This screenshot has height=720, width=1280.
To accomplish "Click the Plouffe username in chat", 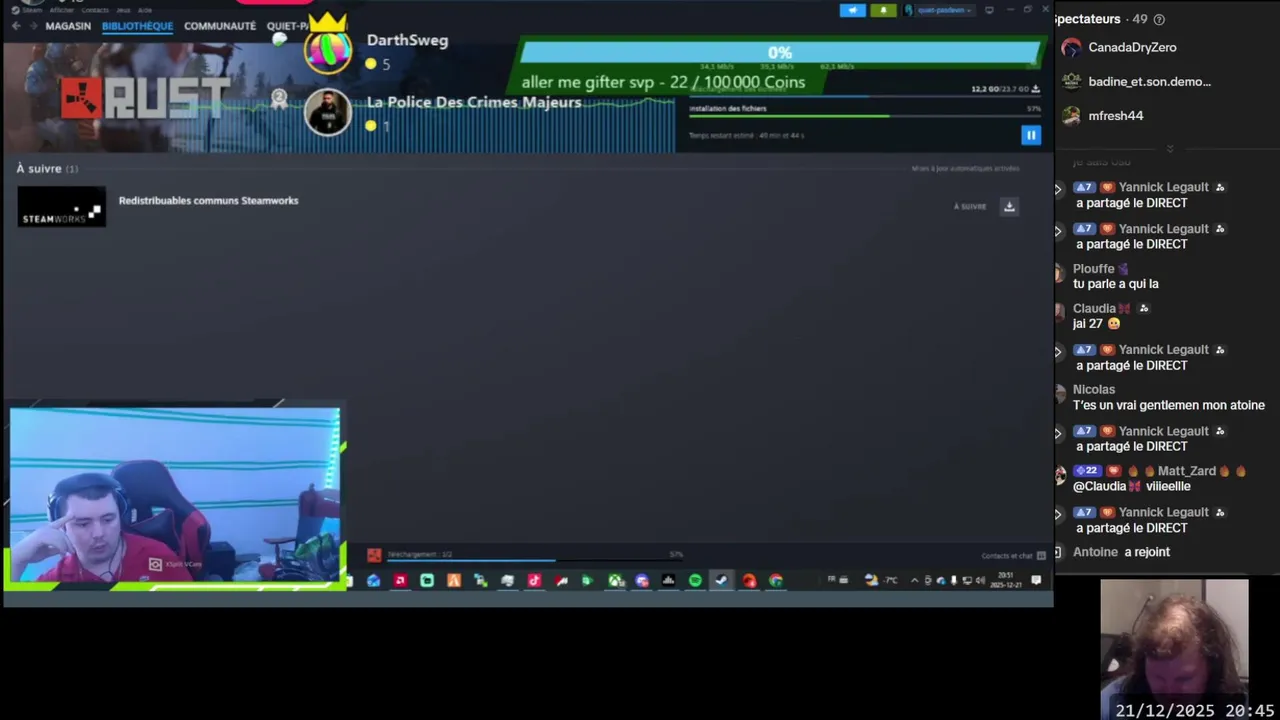I will [1094, 269].
